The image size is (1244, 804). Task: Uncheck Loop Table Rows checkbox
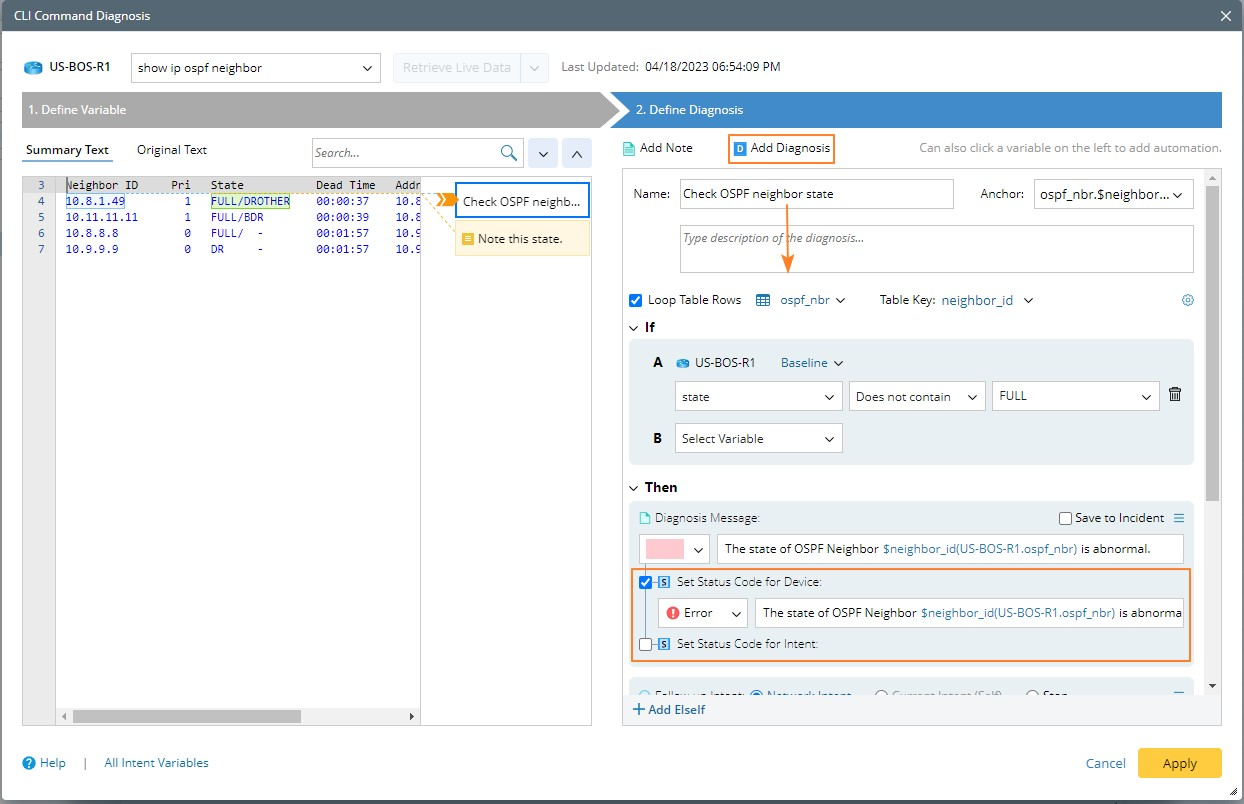coord(636,300)
